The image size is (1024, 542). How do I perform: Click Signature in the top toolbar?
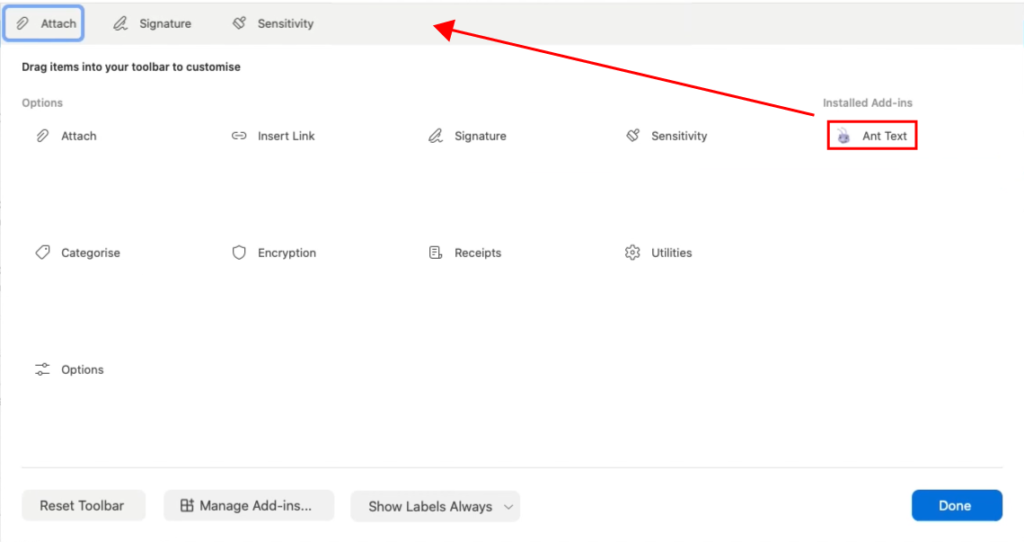pyautogui.click(x=152, y=23)
